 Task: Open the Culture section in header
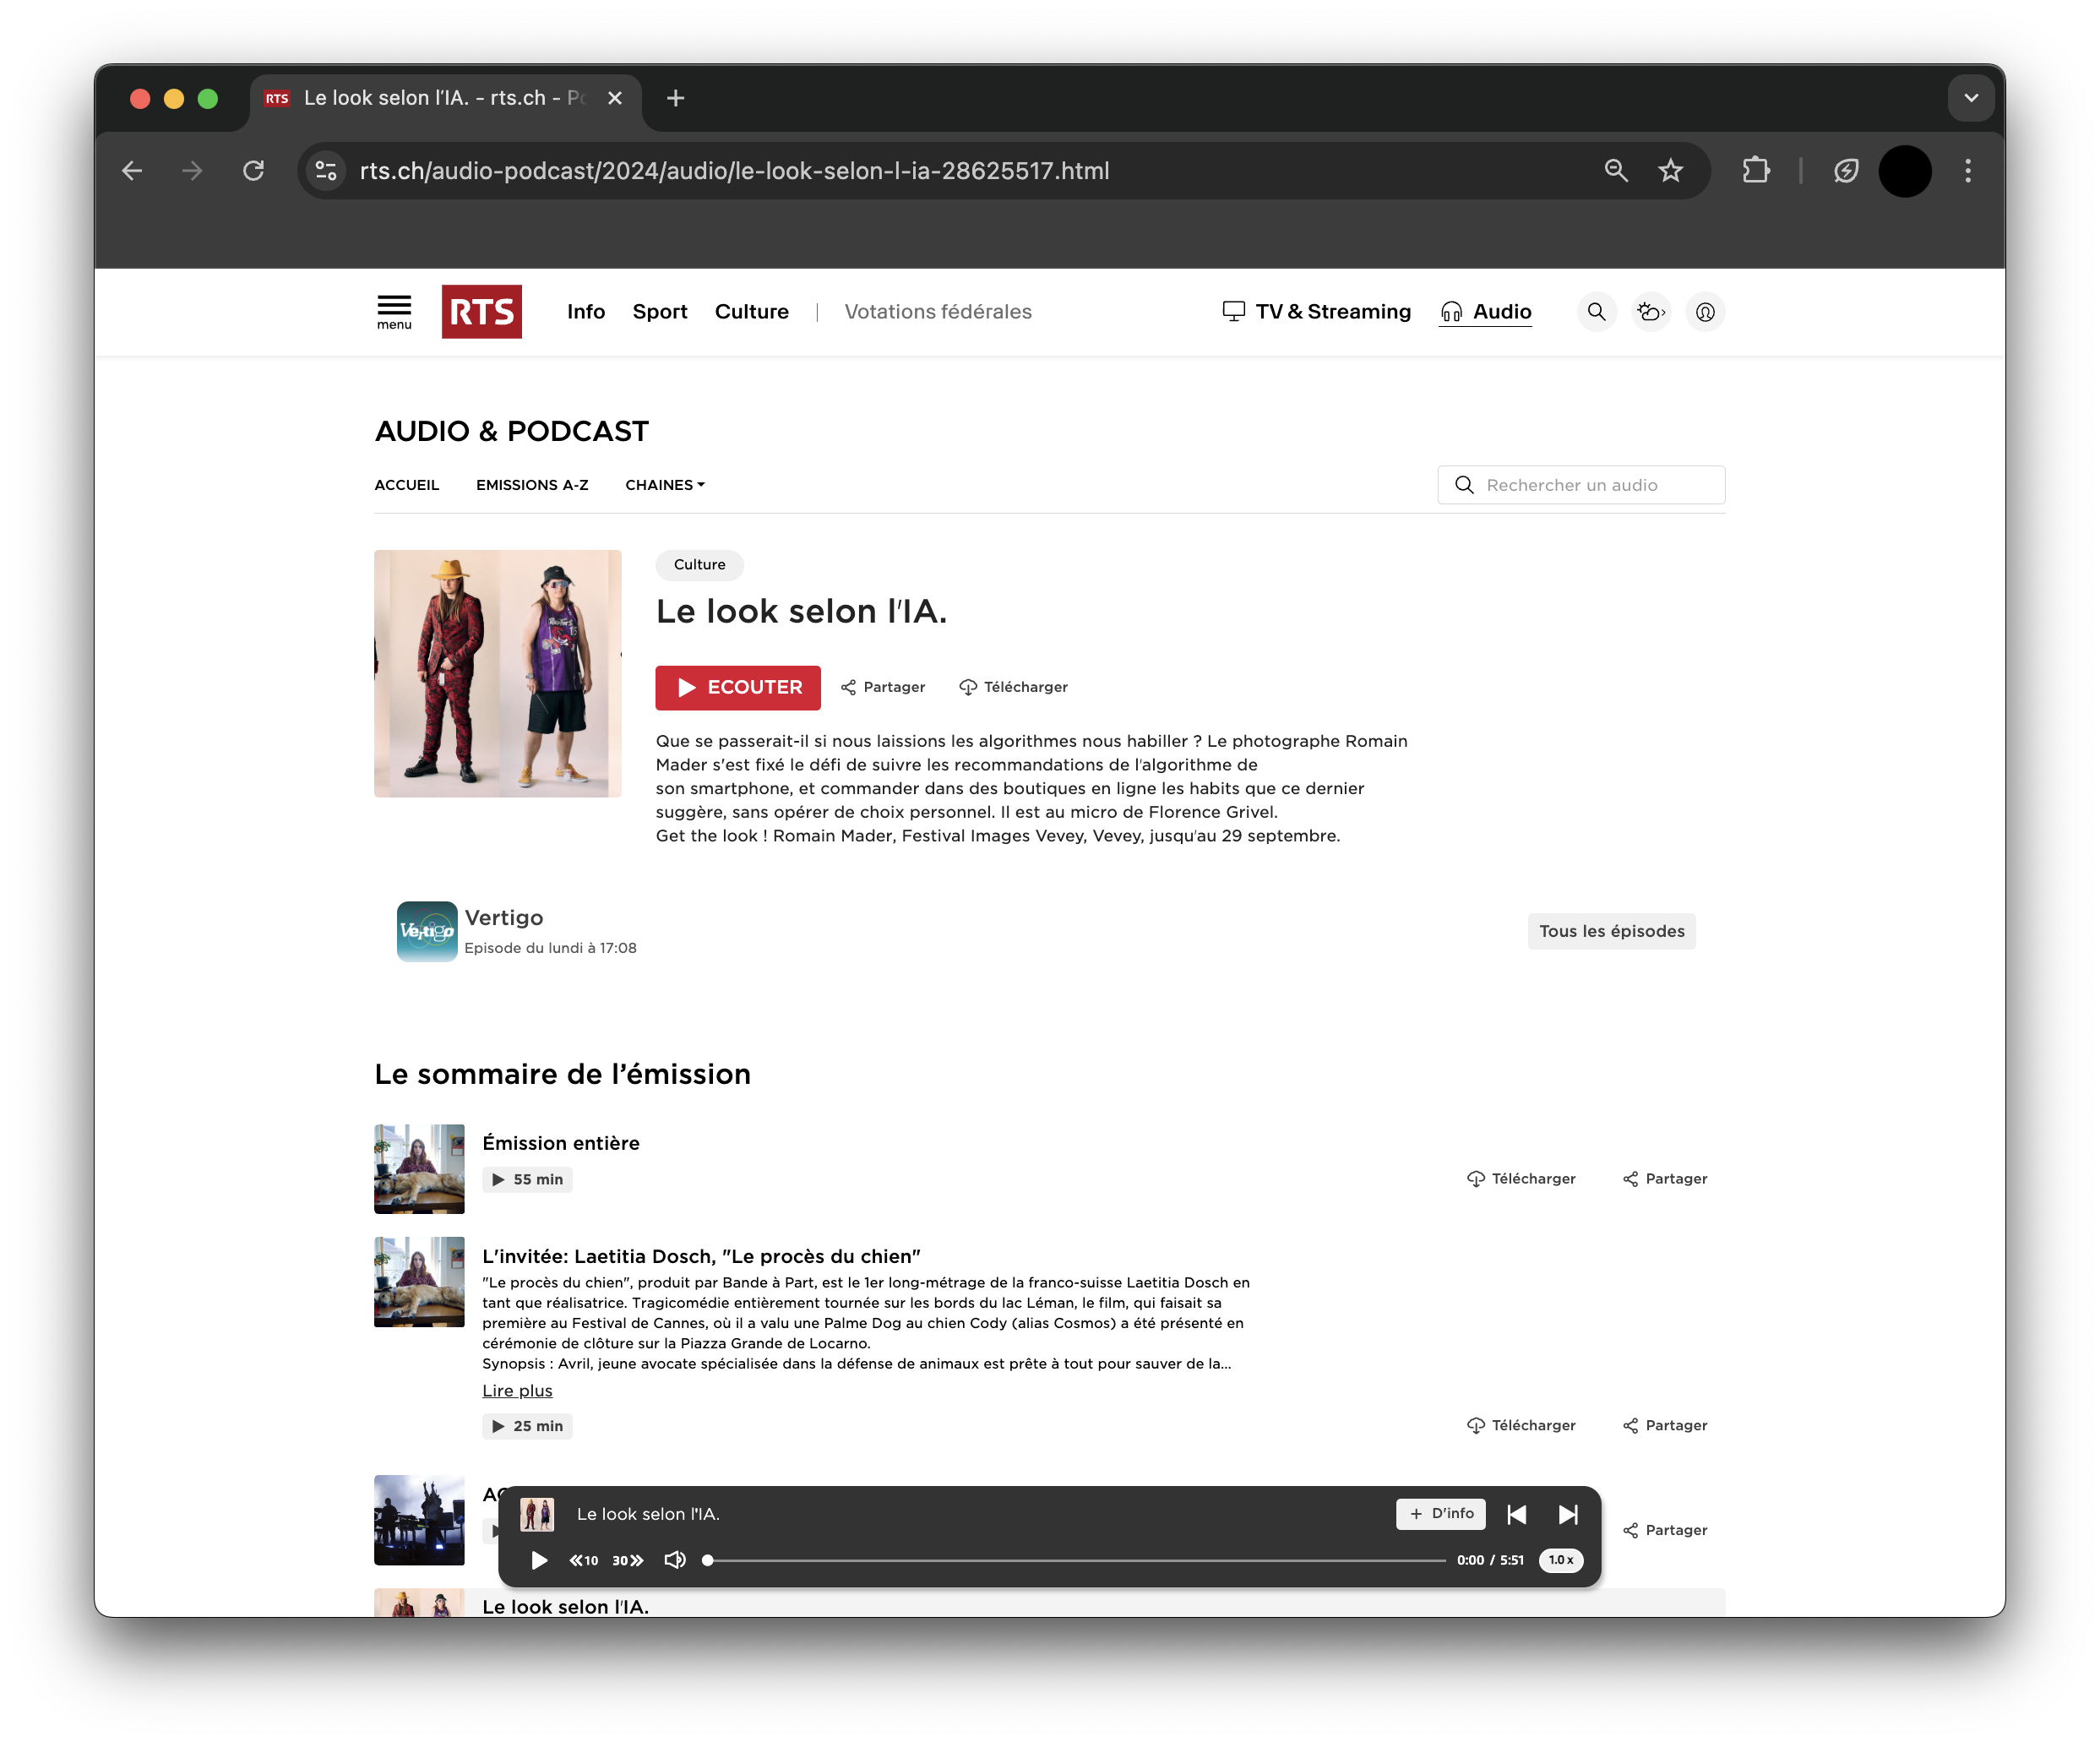pyautogui.click(x=752, y=312)
